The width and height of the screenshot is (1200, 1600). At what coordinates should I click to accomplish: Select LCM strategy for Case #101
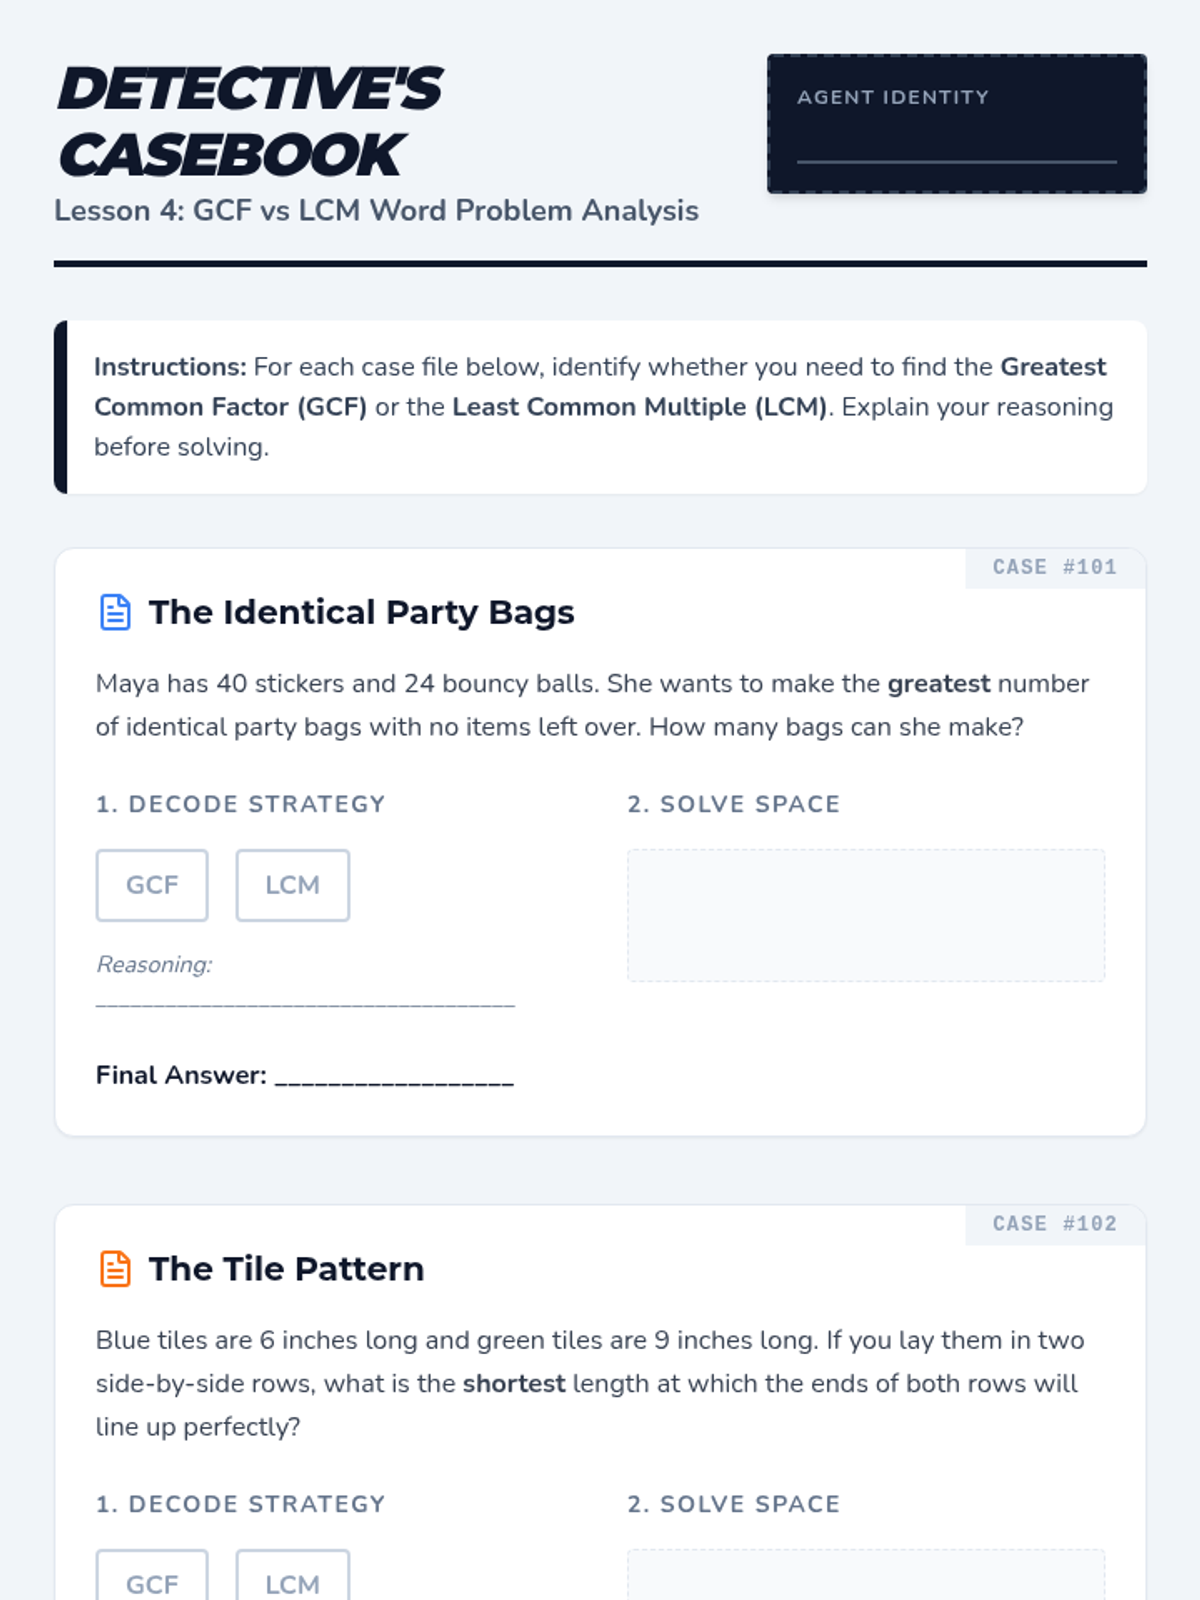point(292,885)
